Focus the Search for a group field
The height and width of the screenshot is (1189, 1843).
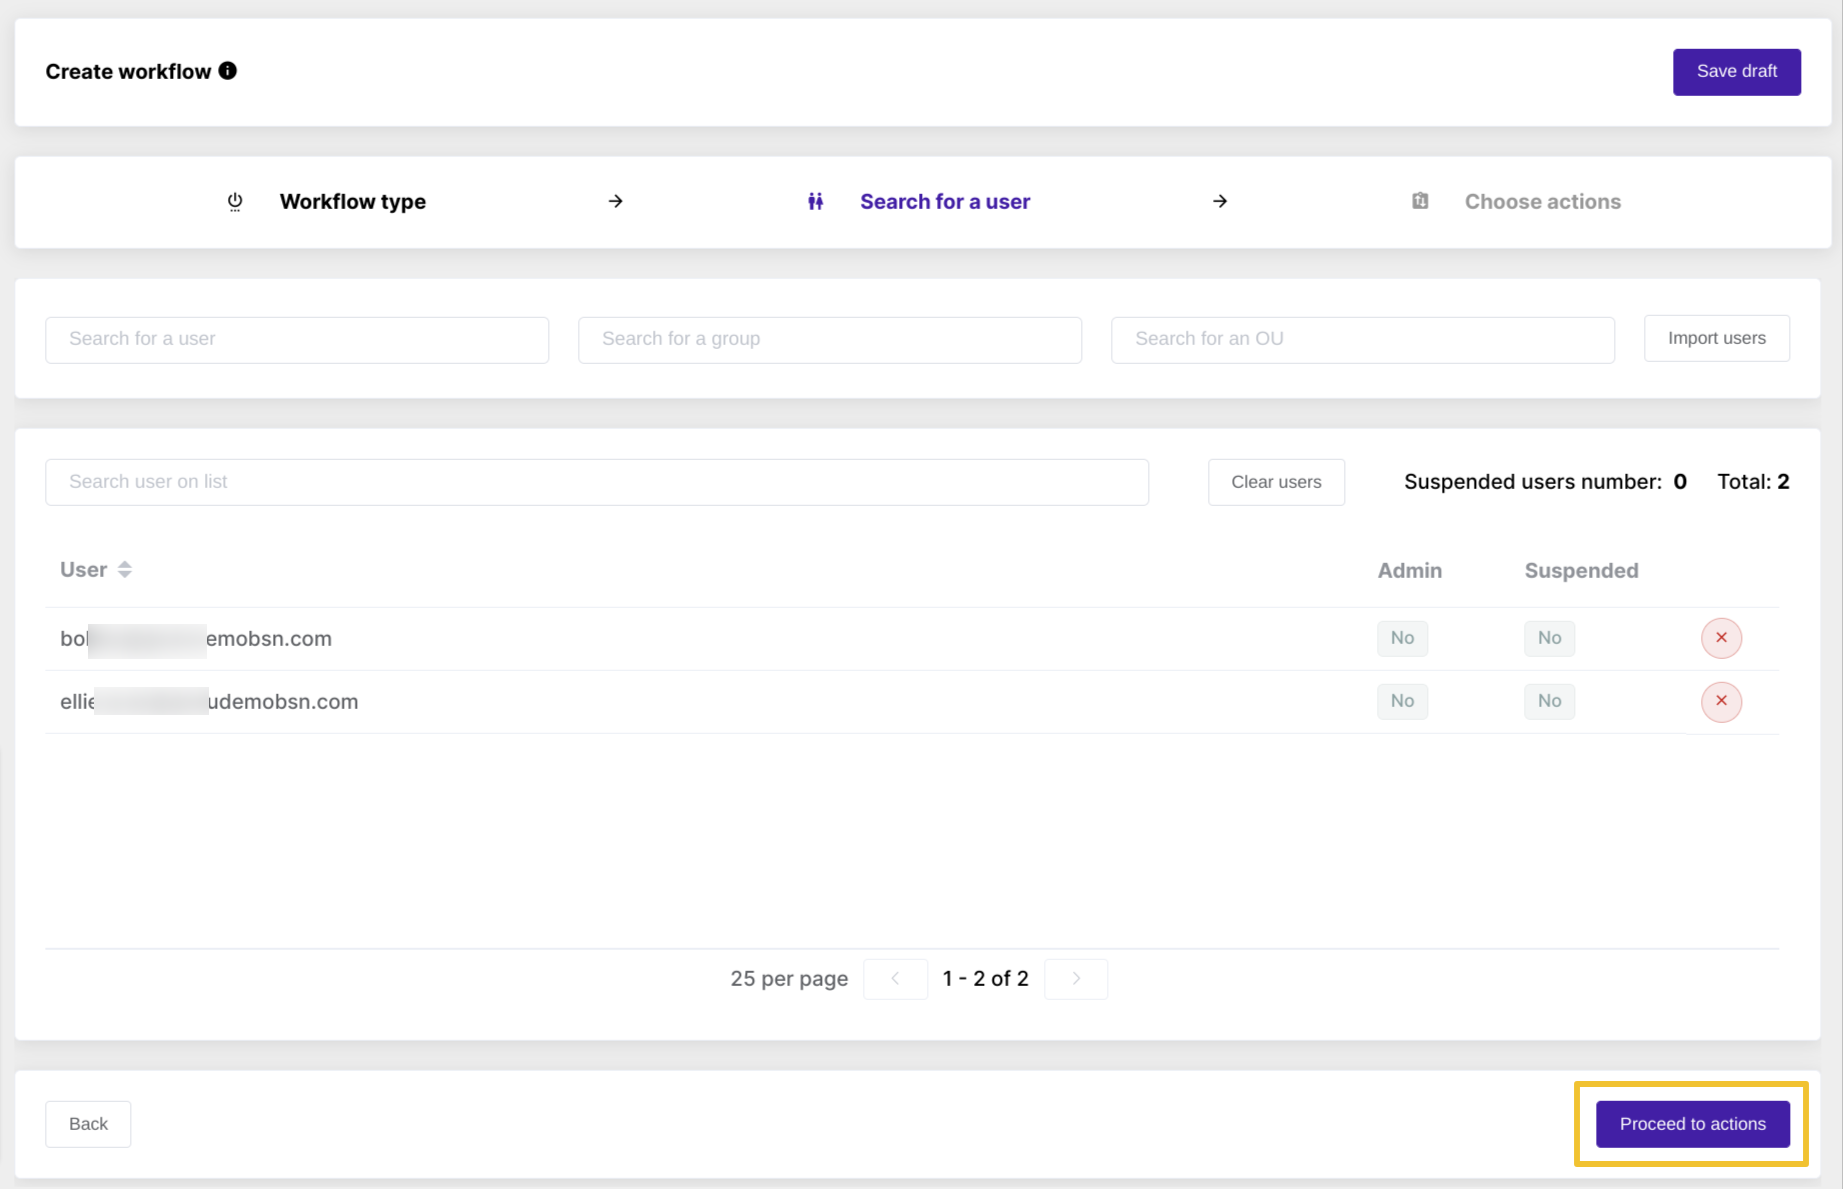(830, 340)
